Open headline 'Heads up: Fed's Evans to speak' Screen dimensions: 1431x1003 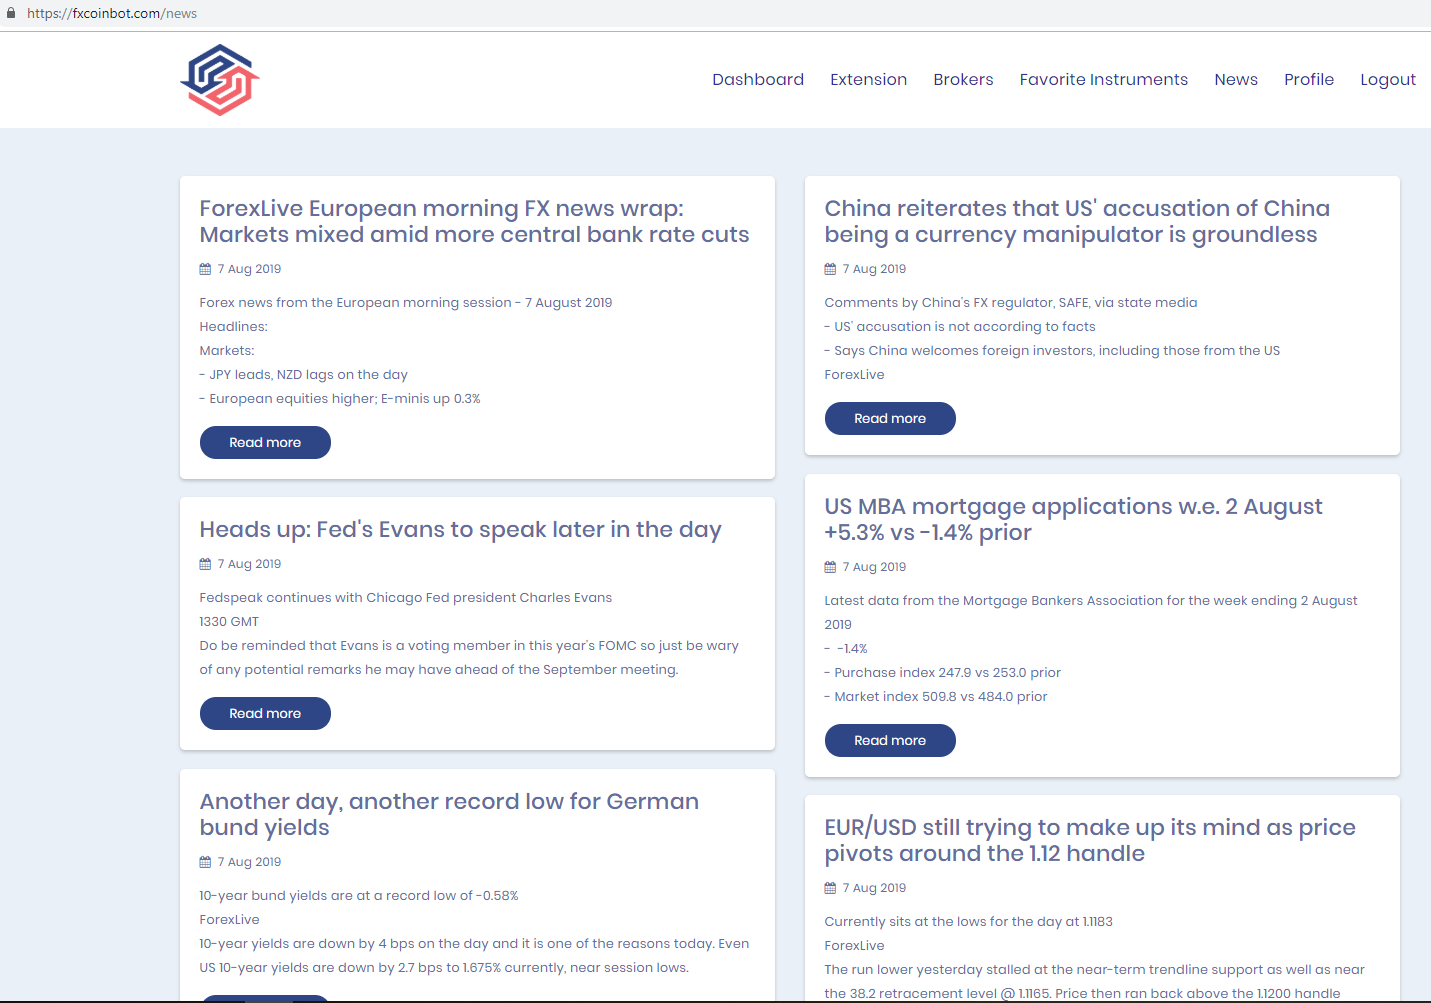pos(460,530)
